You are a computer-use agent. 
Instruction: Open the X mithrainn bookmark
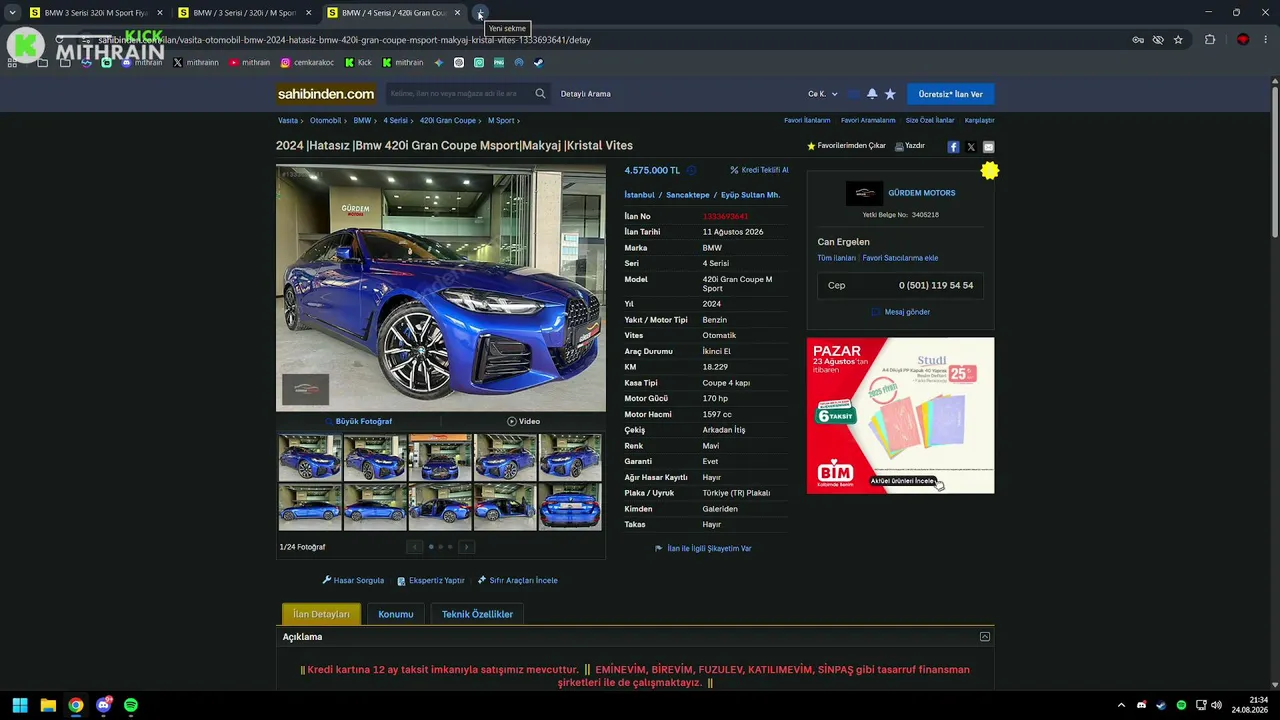[196, 63]
